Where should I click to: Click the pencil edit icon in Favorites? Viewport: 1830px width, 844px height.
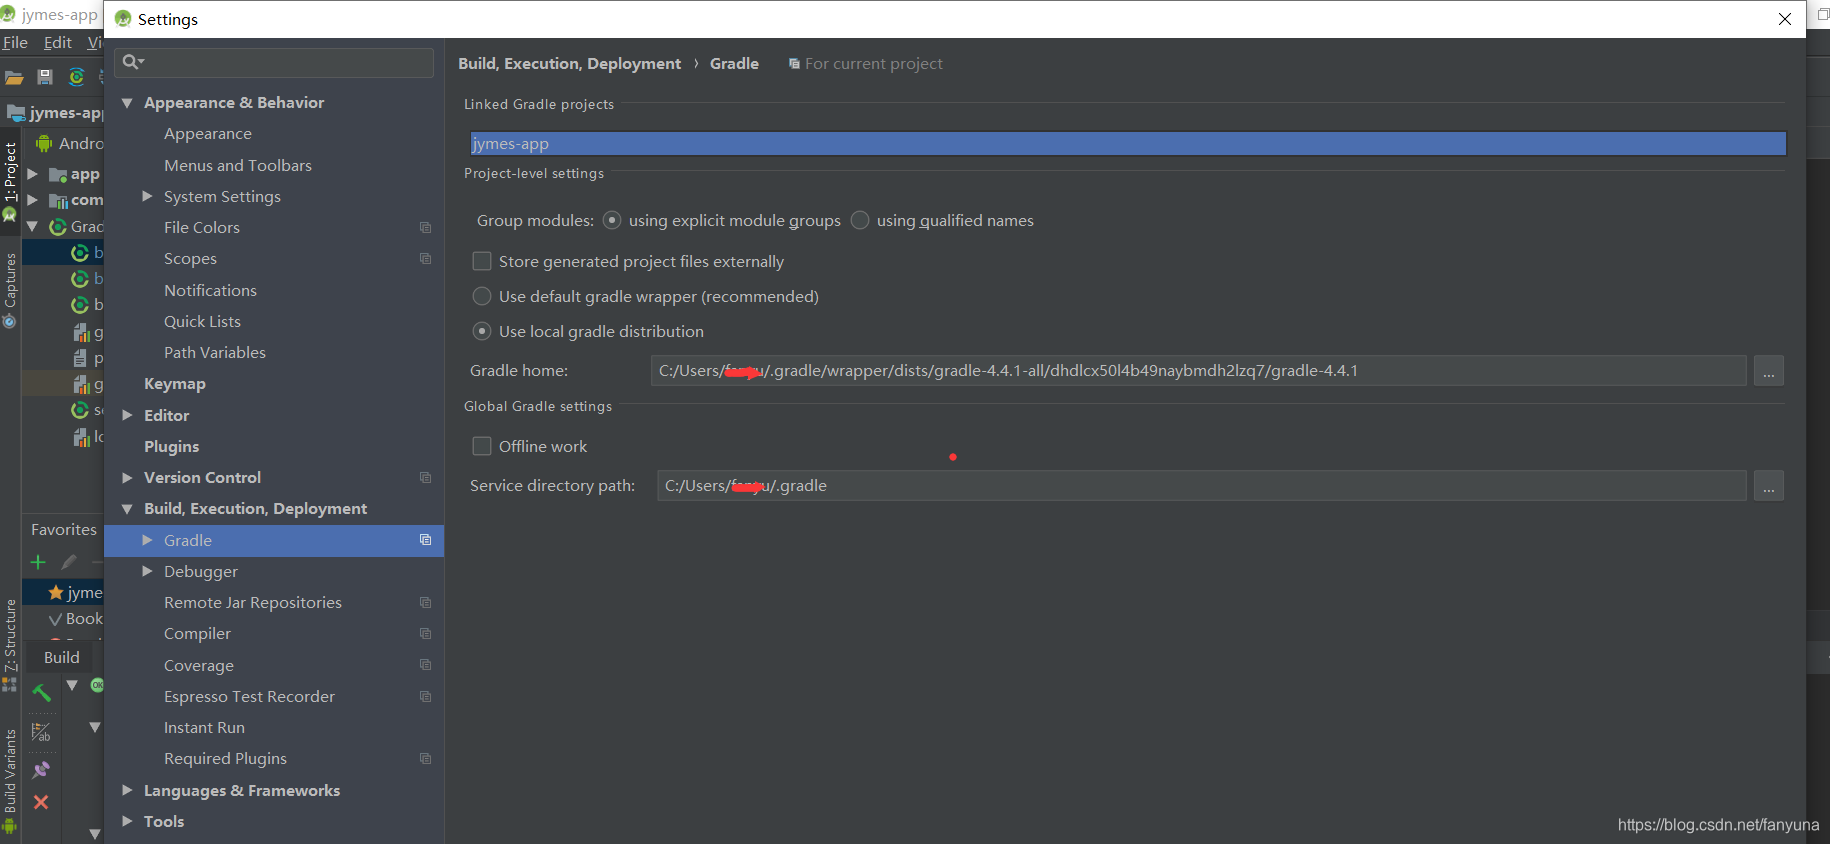69,562
